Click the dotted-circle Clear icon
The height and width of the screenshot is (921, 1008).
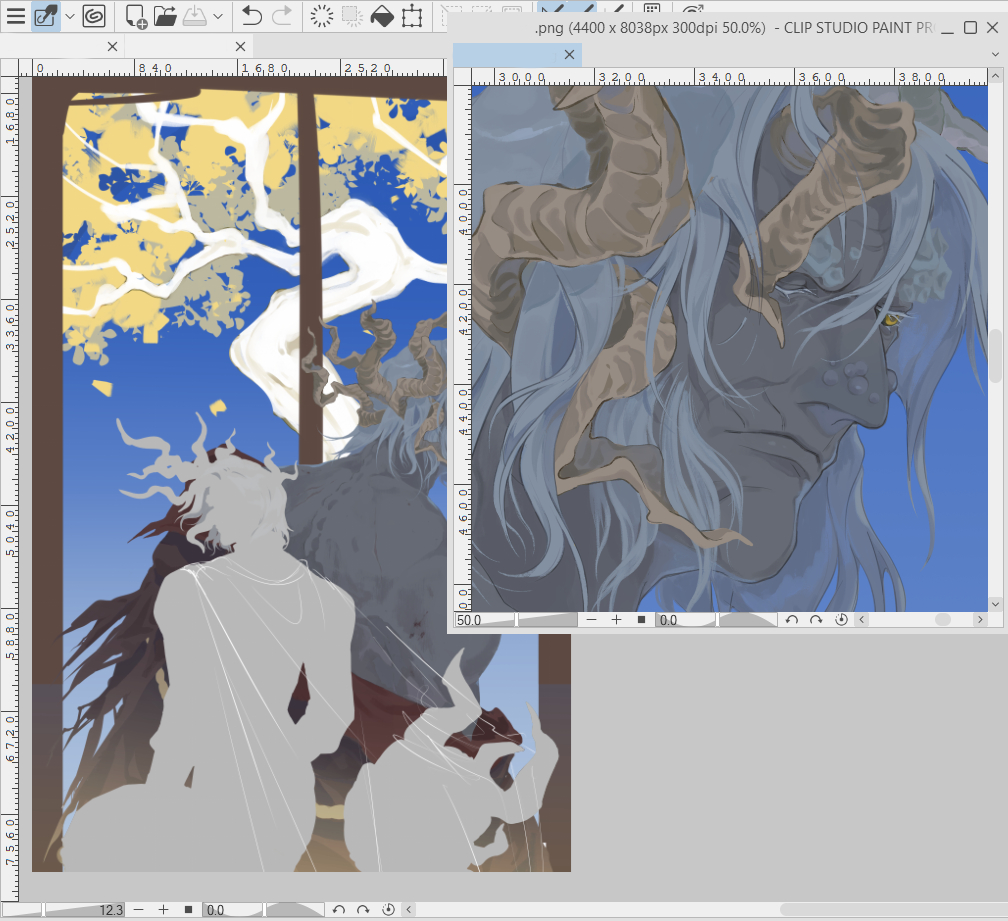[321, 16]
